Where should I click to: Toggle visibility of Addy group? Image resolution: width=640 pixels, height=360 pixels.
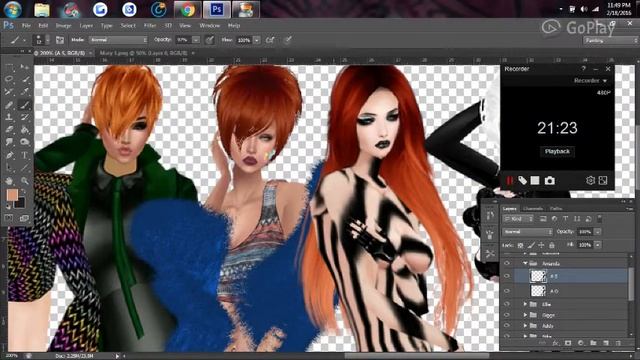coord(507,326)
